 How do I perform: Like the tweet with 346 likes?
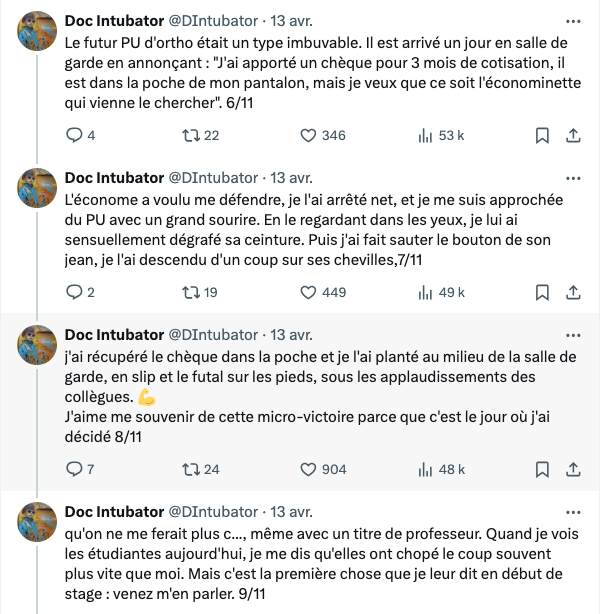click(308, 135)
